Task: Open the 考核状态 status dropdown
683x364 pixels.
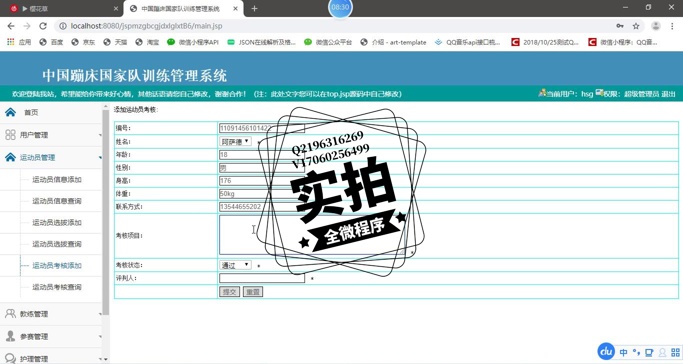Action: pos(235,265)
